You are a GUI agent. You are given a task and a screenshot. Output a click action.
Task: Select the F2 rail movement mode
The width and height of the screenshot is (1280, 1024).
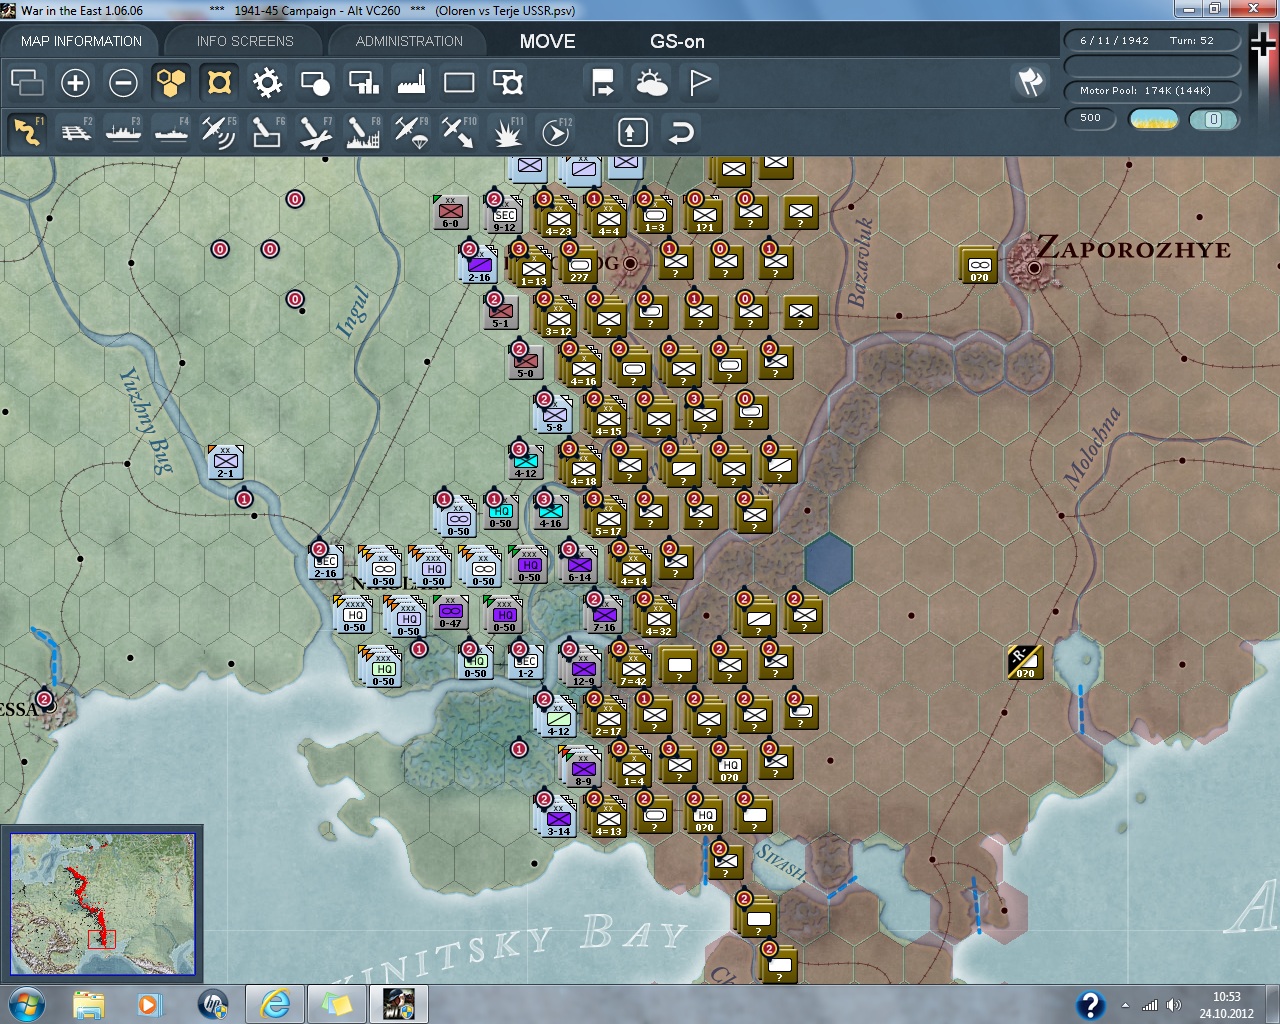(75, 132)
